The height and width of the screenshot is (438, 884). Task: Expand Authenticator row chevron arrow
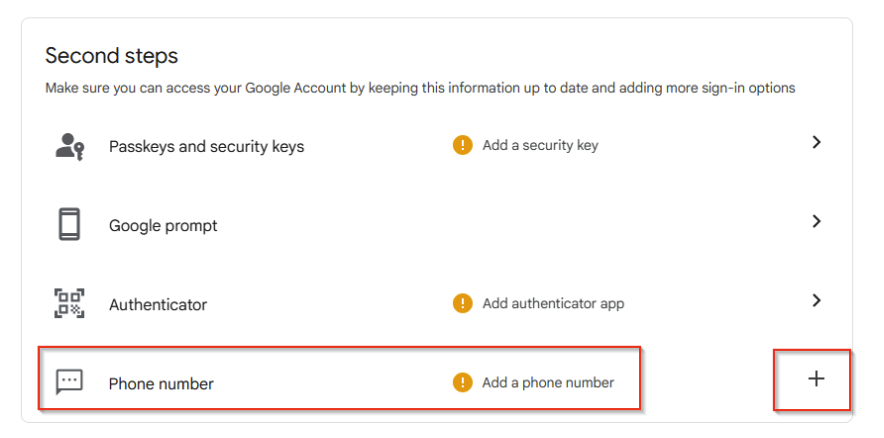tap(816, 300)
